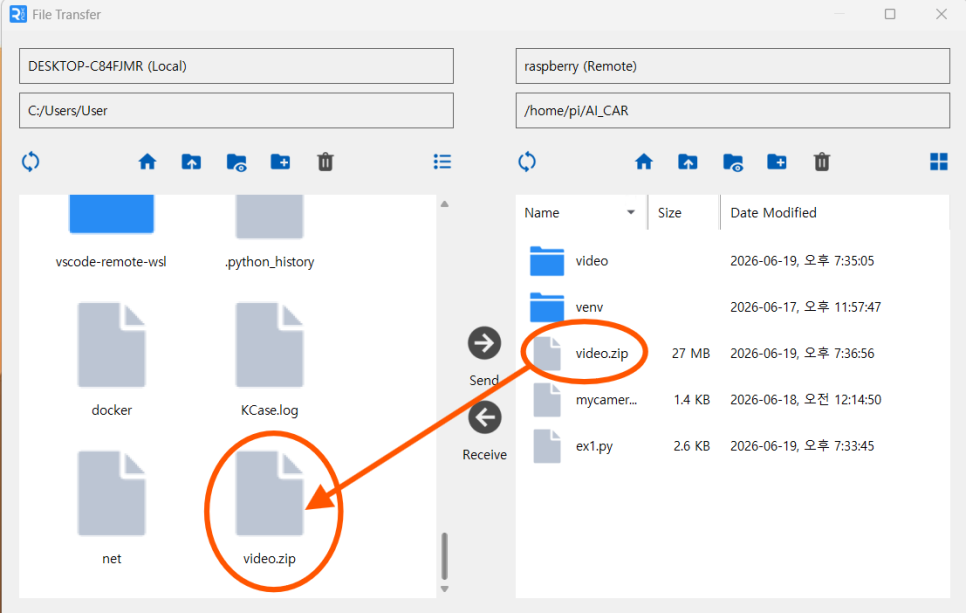Screen dimensions: 966x613
Task: Go up one folder in remote pane
Action: tap(688, 162)
